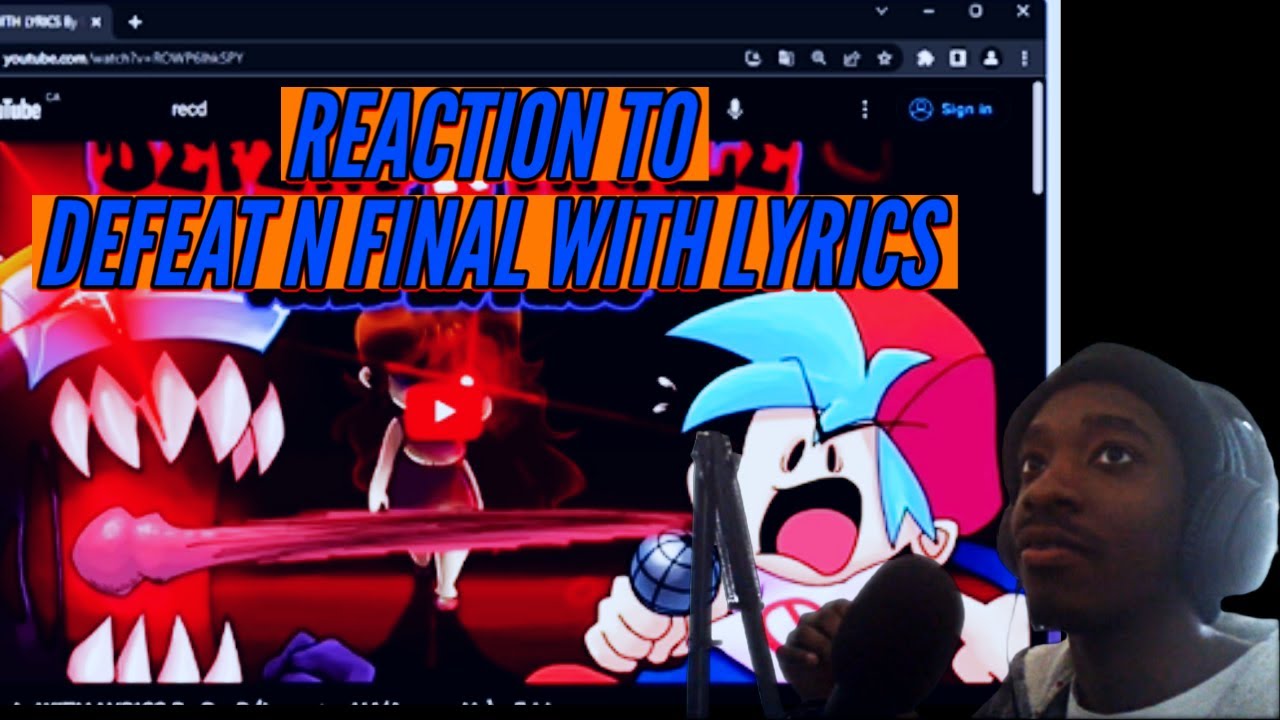The image size is (1280, 720).
Task: Open the Chrome profile avatar icon
Action: tap(991, 58)
